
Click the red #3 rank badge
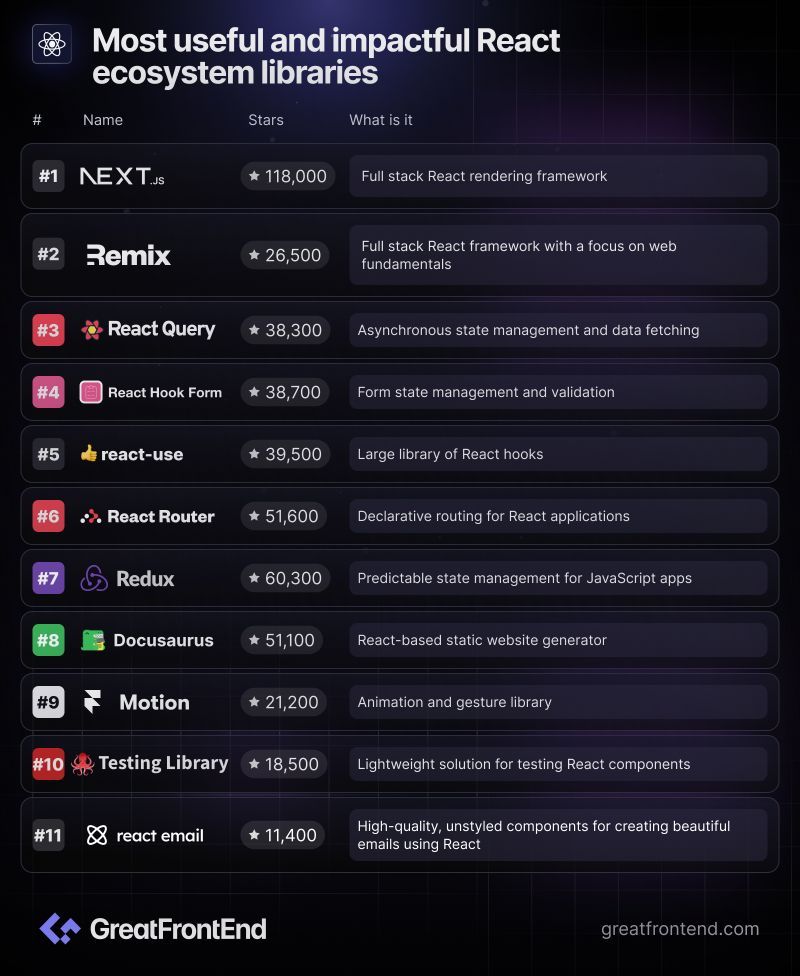click(x=49, y=330)
